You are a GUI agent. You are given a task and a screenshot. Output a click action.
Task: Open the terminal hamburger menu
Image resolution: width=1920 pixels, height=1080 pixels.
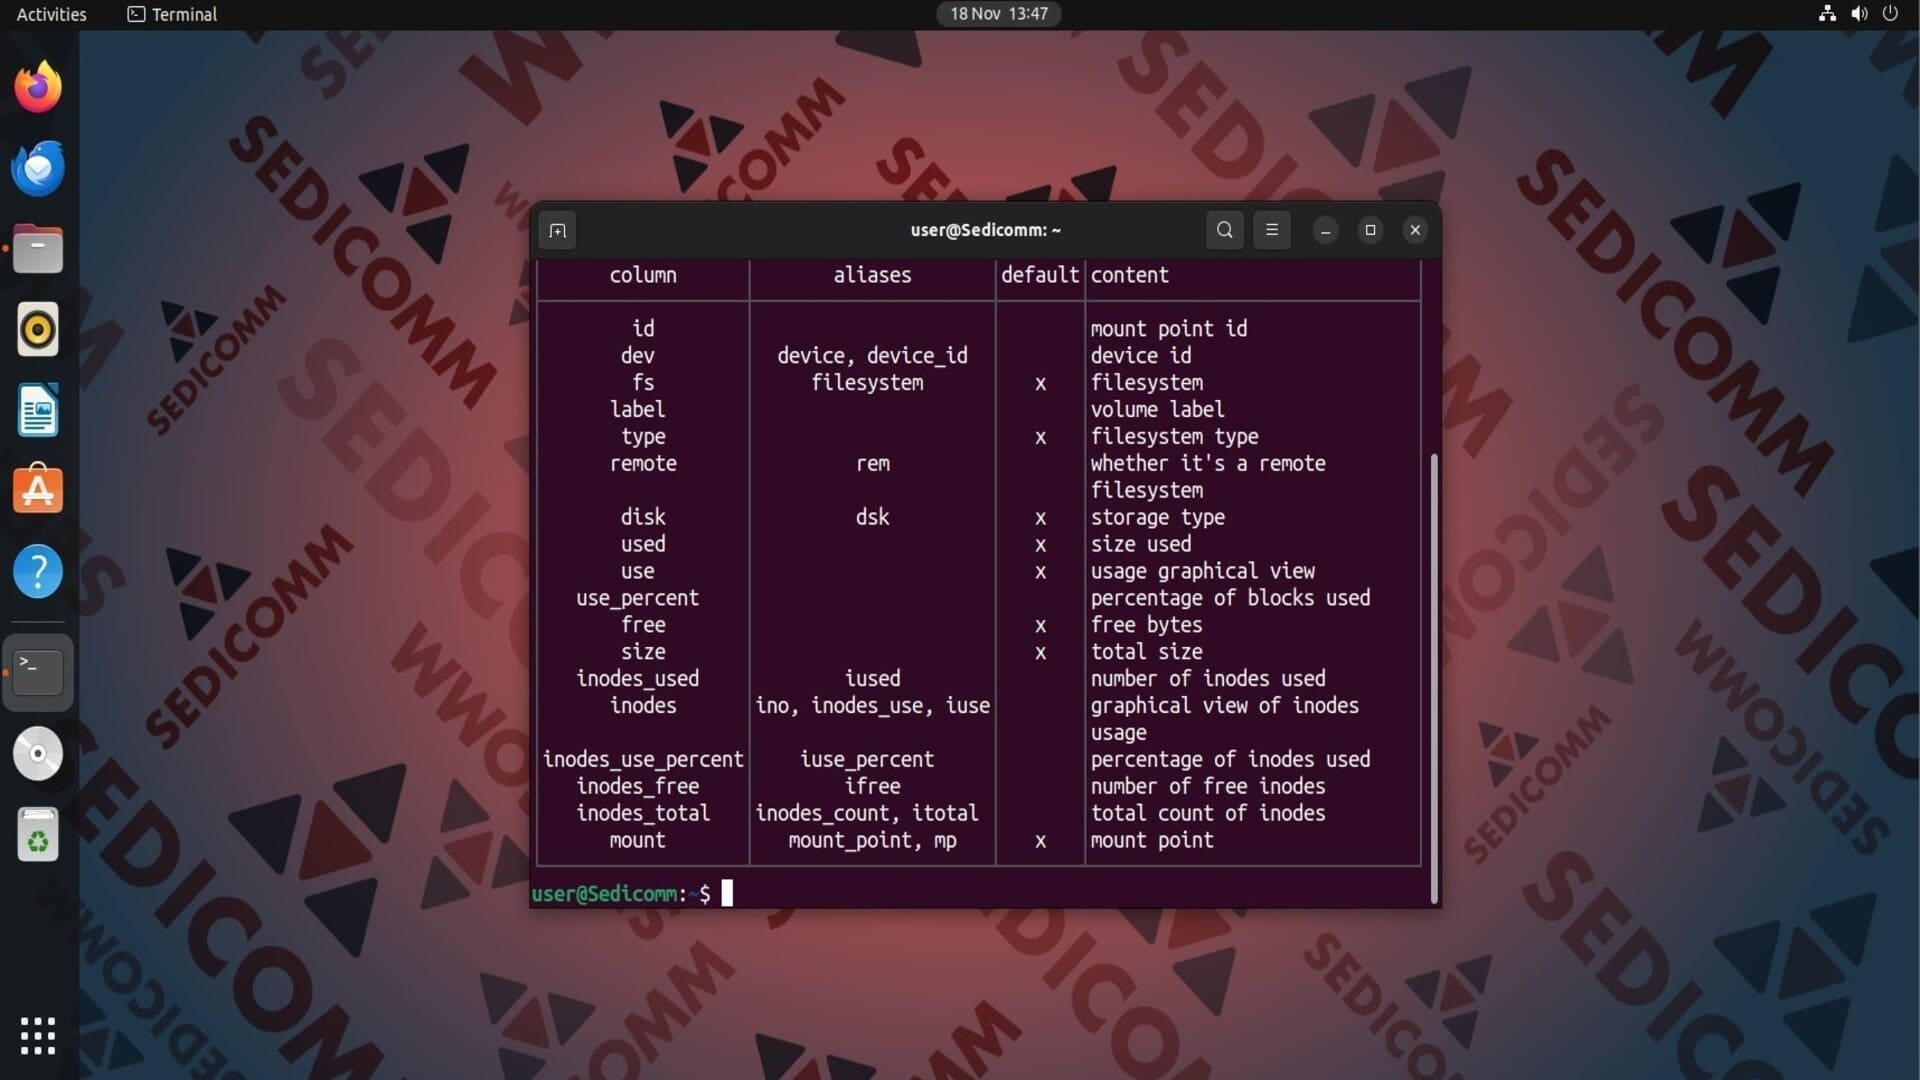click(x=1272, y=230)
